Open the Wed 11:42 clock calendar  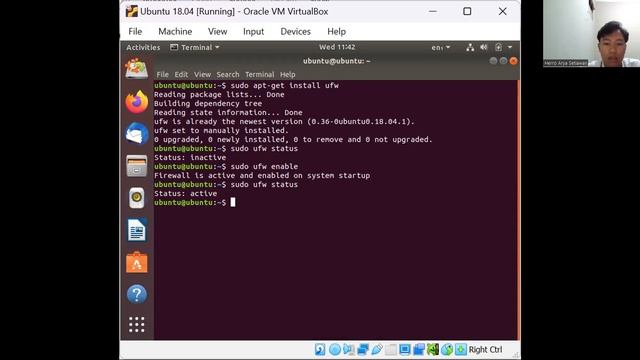click(x=337, y=47)
